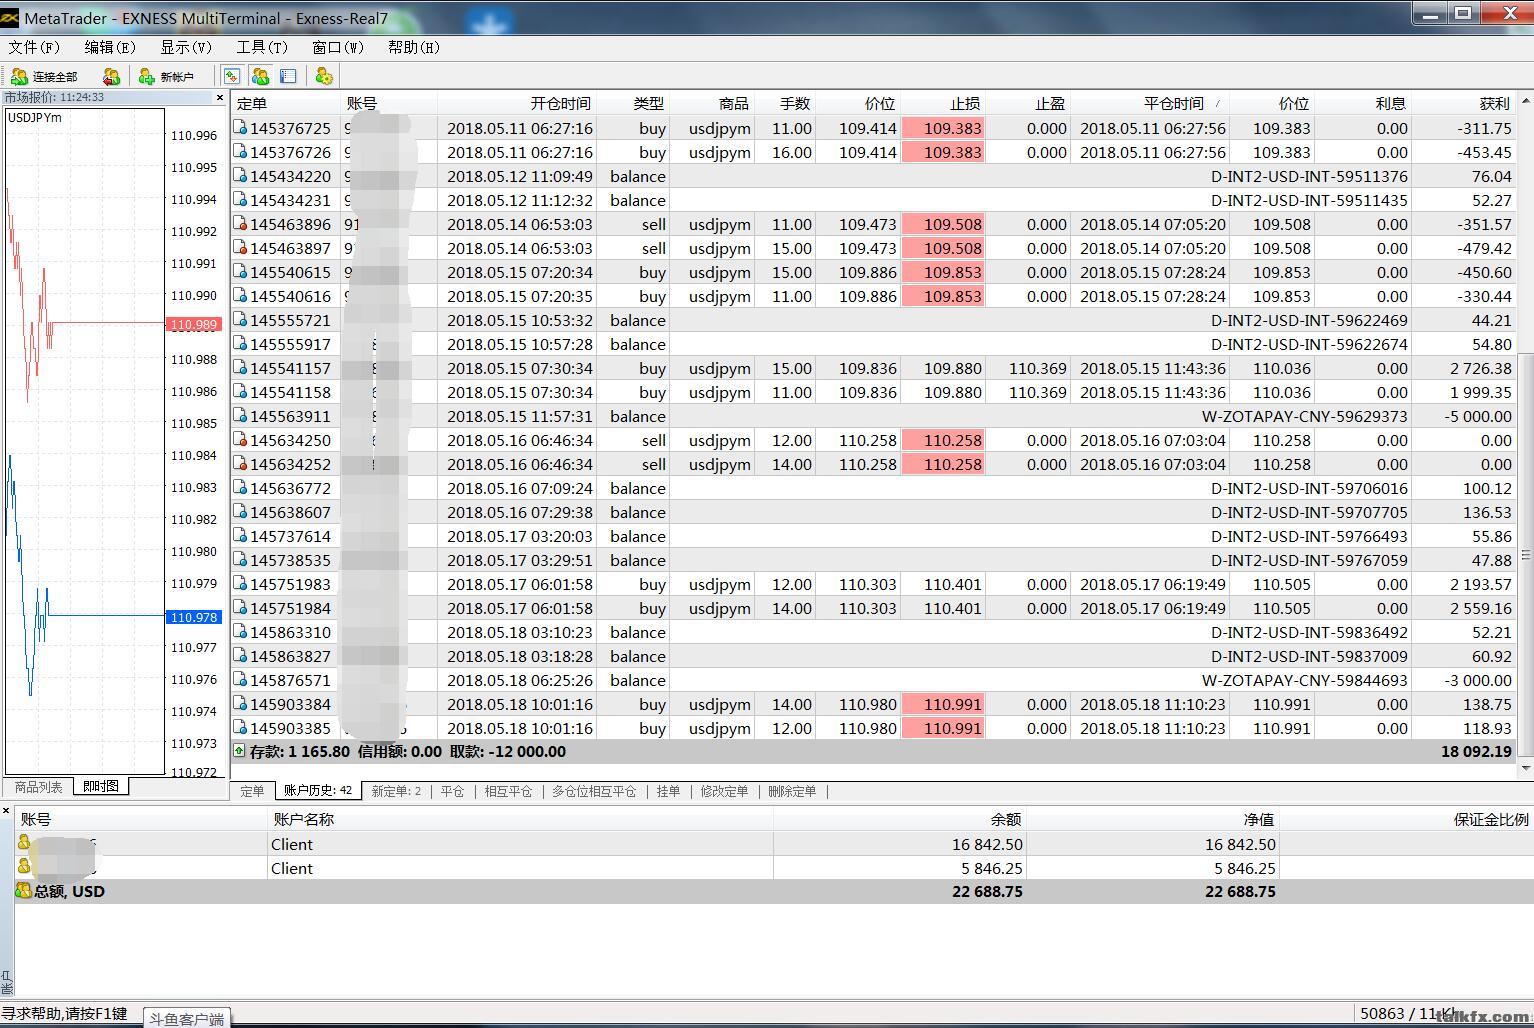Image resolution: width=1534 pixels, height=1028 pixels.
Task: Click the sell order icon for row 145463897
Action: click(240, 248)
